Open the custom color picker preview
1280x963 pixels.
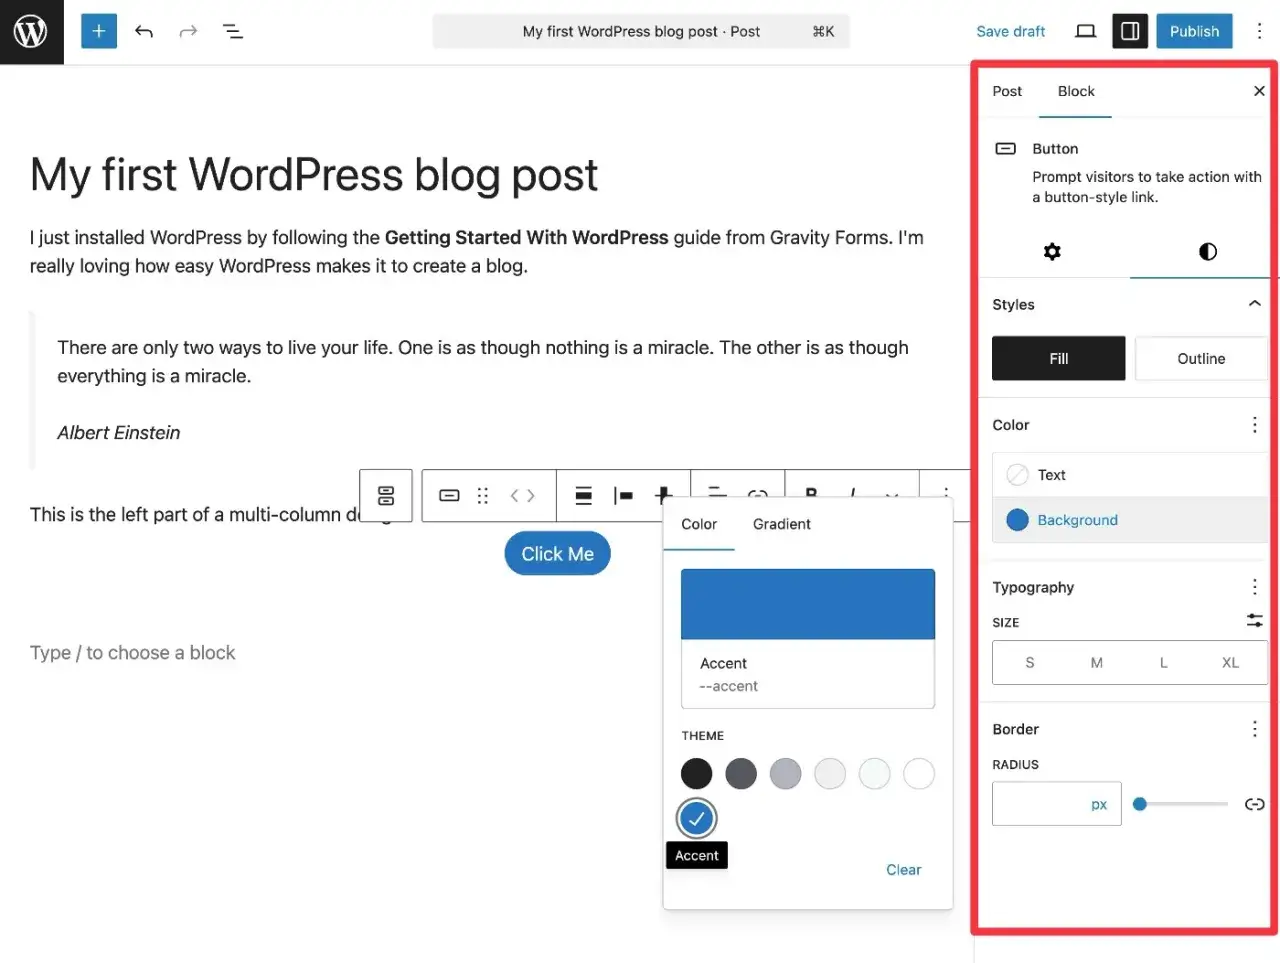(808, 604)
